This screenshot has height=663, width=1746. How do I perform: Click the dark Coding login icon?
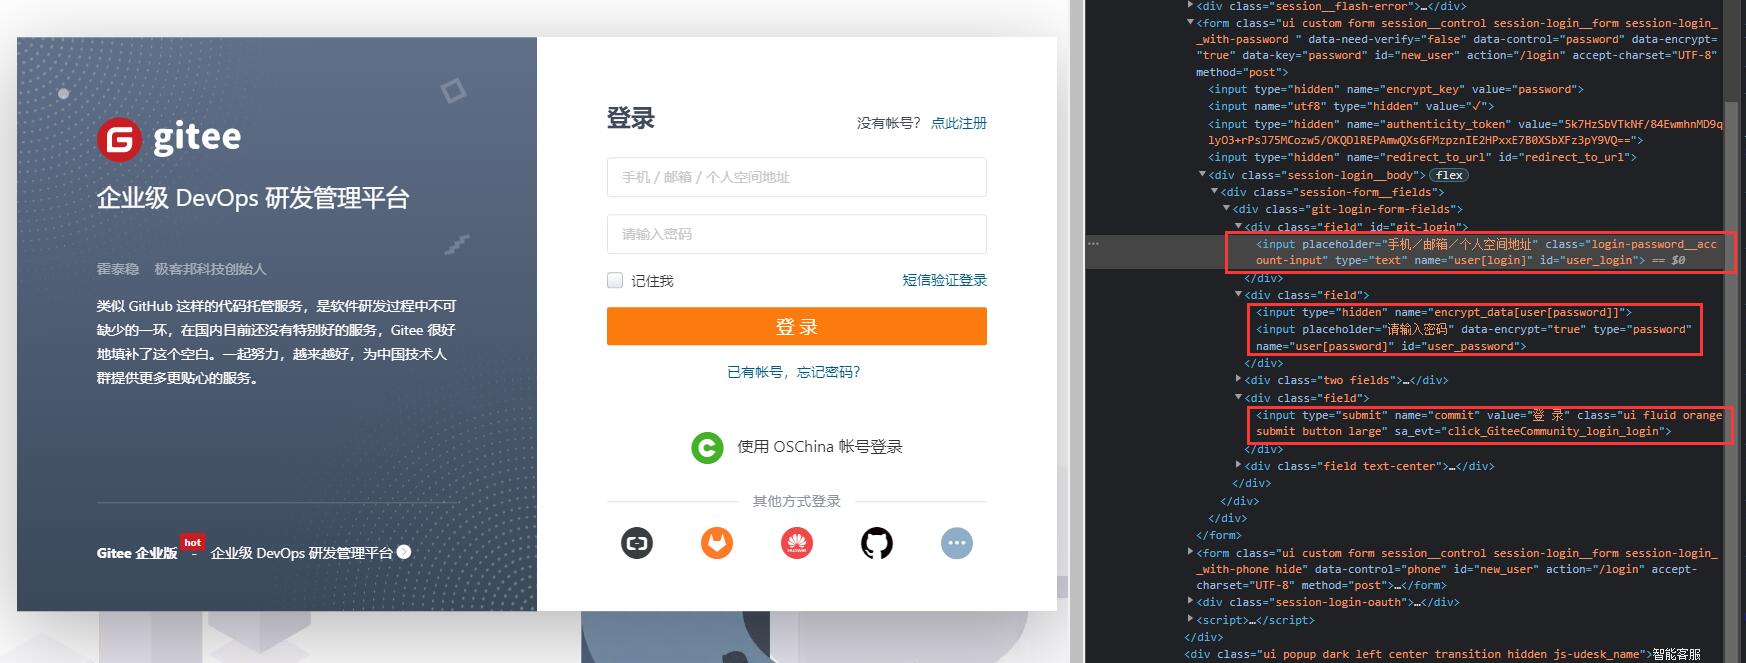[x=637, y=543]
